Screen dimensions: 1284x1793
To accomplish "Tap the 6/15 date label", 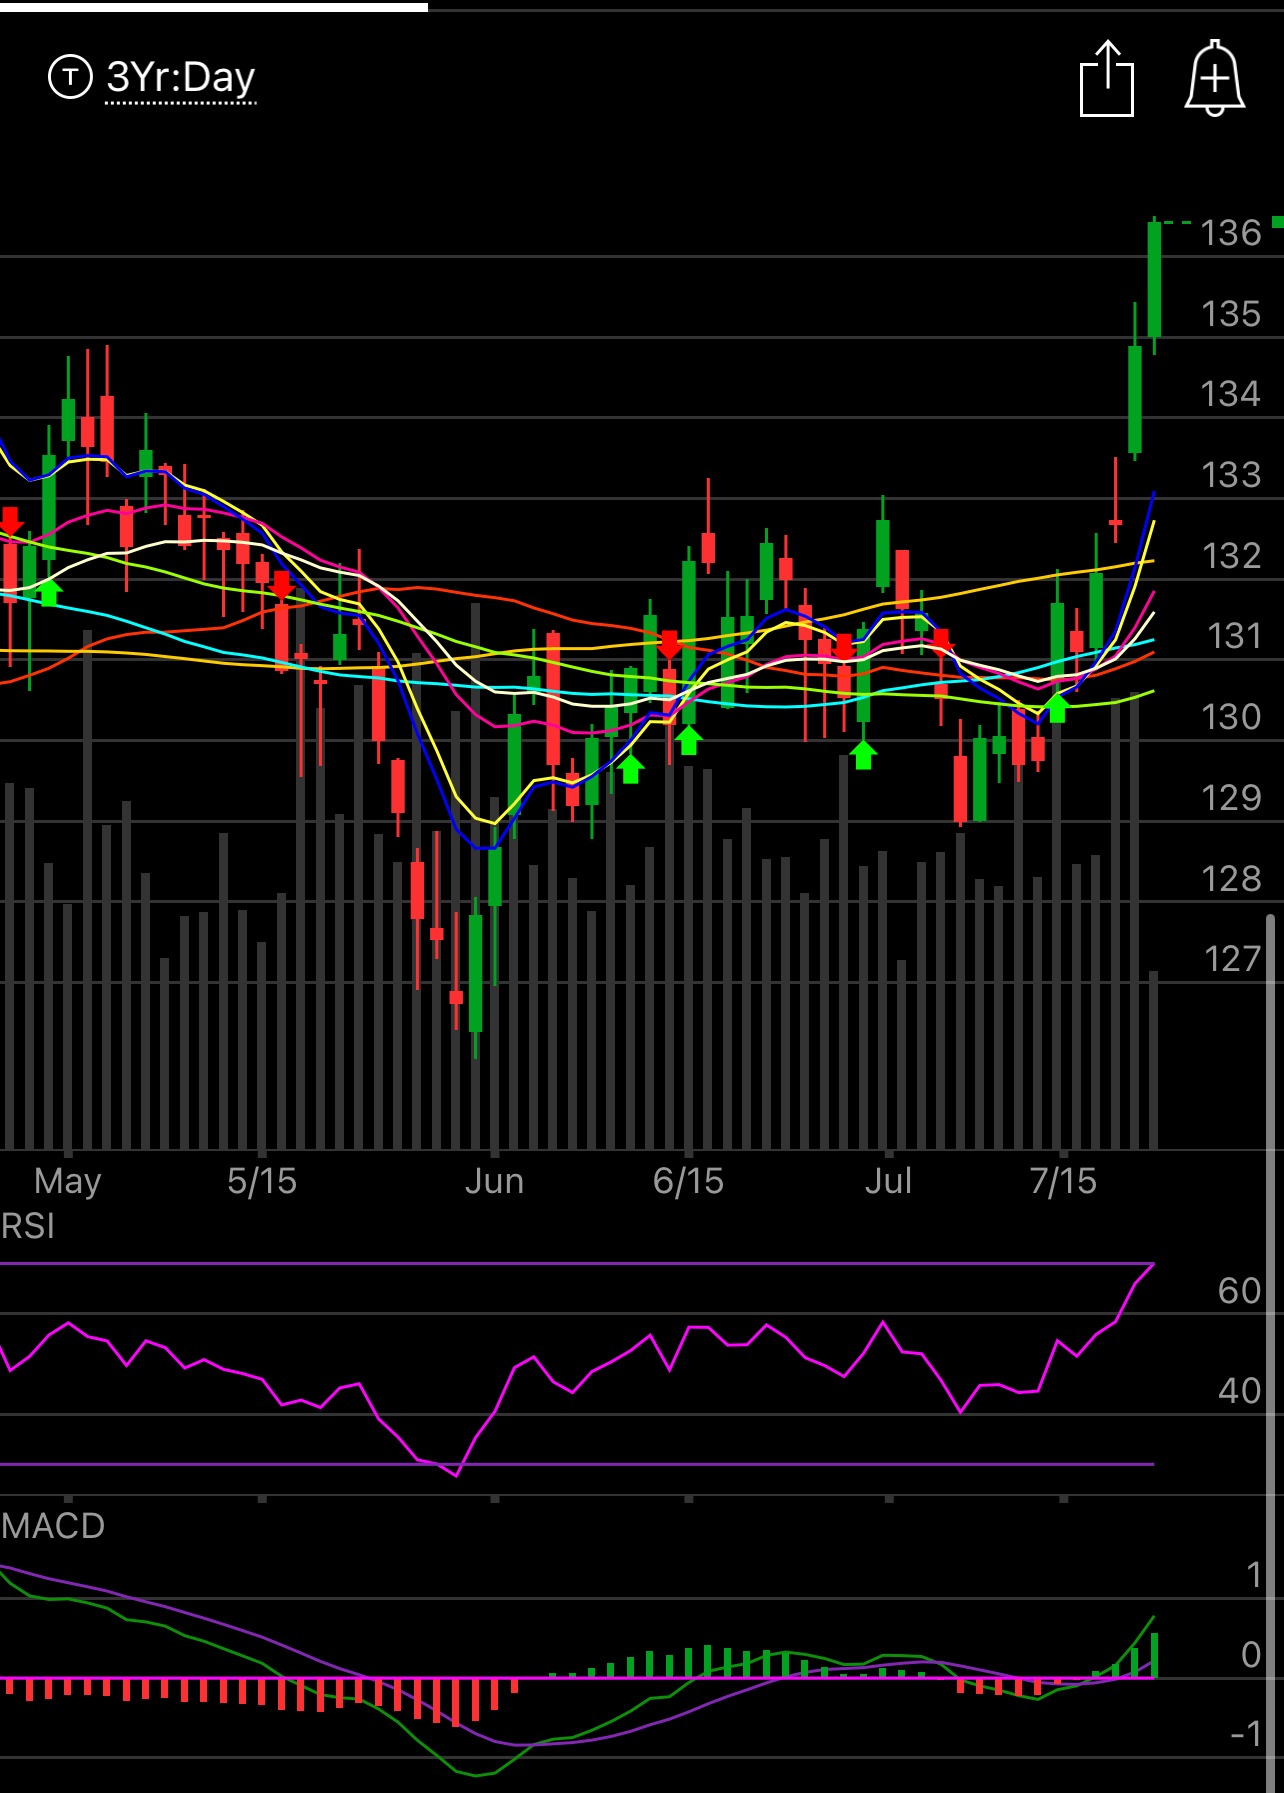I will click(x=688, y=1181).
